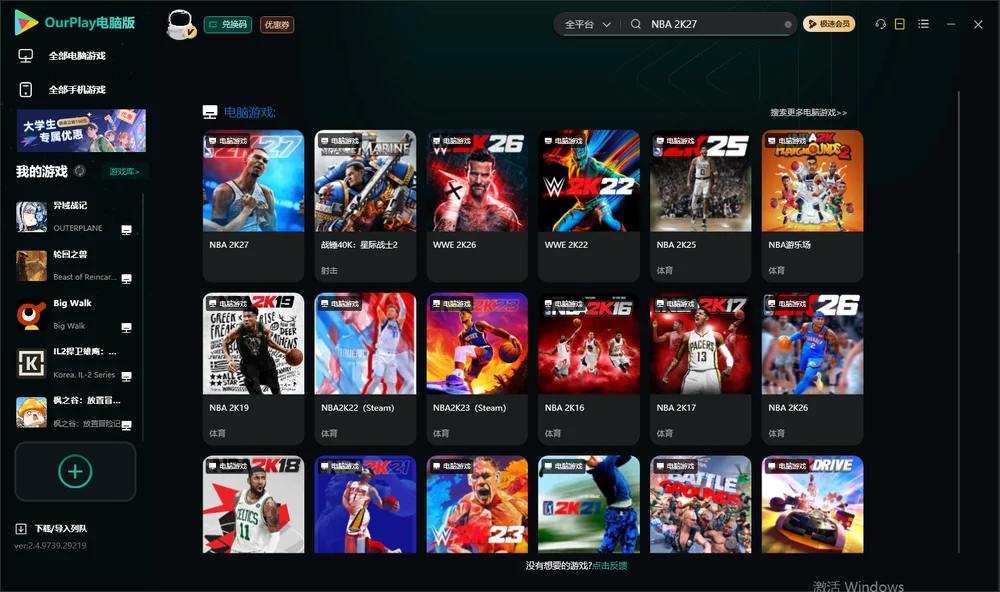Open 搜索更多电脑游戏>> link

coord(808,112)
